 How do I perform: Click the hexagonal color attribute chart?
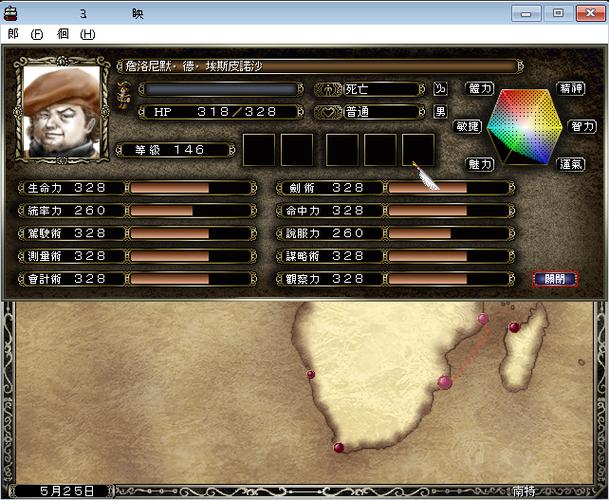click(524, 127)
